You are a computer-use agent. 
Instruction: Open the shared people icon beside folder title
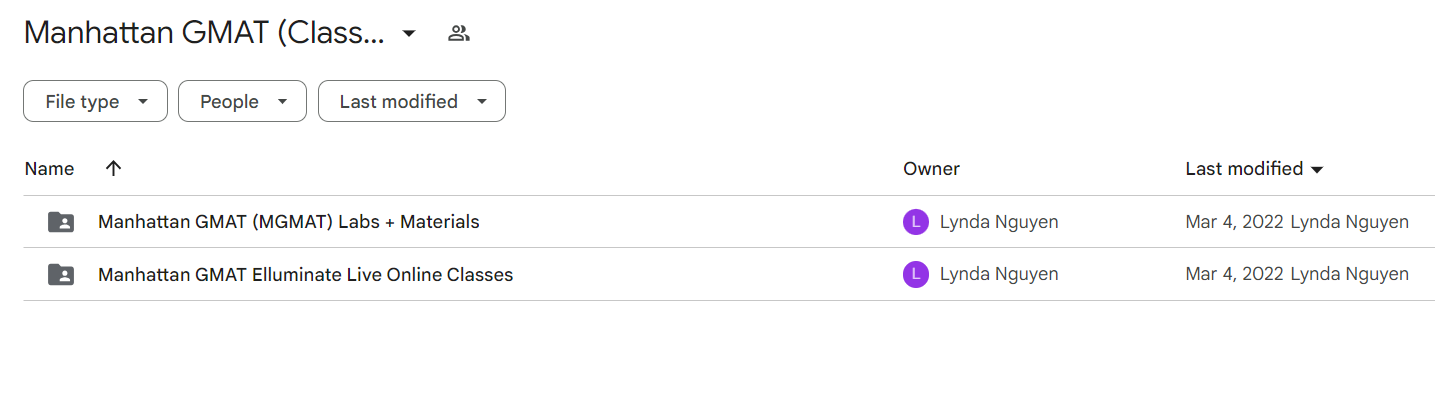pos(459,33)
